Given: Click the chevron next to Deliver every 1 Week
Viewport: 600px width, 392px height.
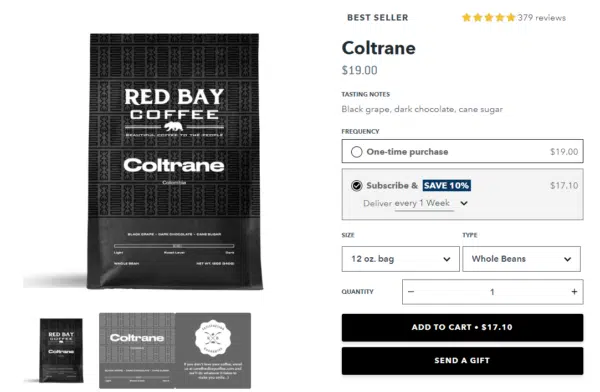Looking at the screenshot, I should pos(464,203).
